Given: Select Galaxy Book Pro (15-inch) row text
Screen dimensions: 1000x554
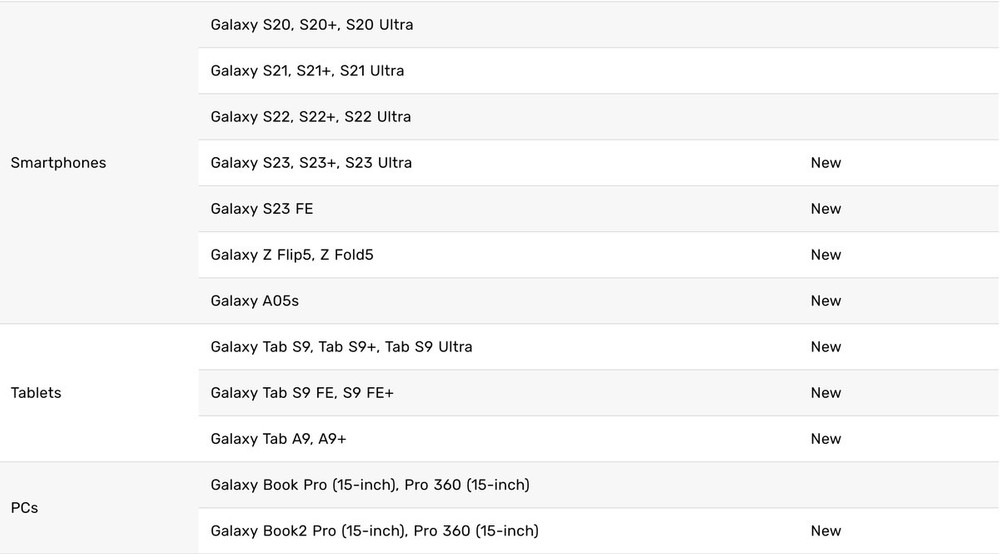Looking at the screenshot, I should 370,485.
